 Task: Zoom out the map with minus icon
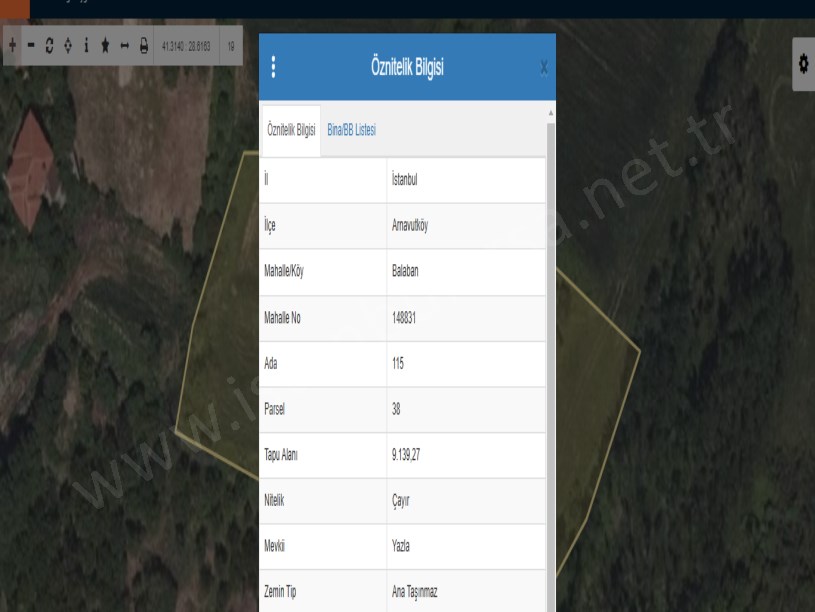point(30,46)
